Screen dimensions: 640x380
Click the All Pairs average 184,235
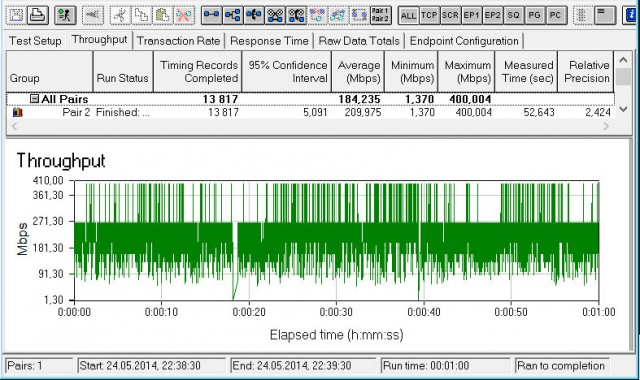click(359, 99)
